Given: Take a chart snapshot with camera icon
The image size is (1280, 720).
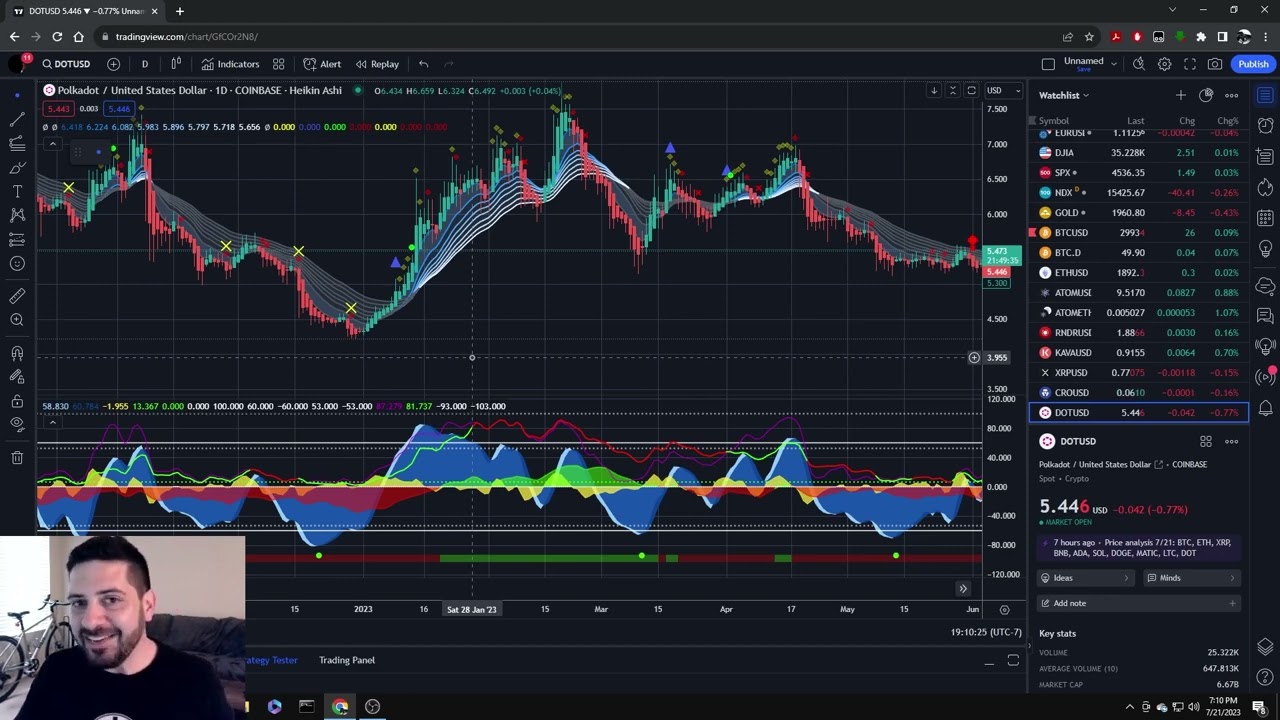Looking at the screenshot, I should tap(1215, 64).
